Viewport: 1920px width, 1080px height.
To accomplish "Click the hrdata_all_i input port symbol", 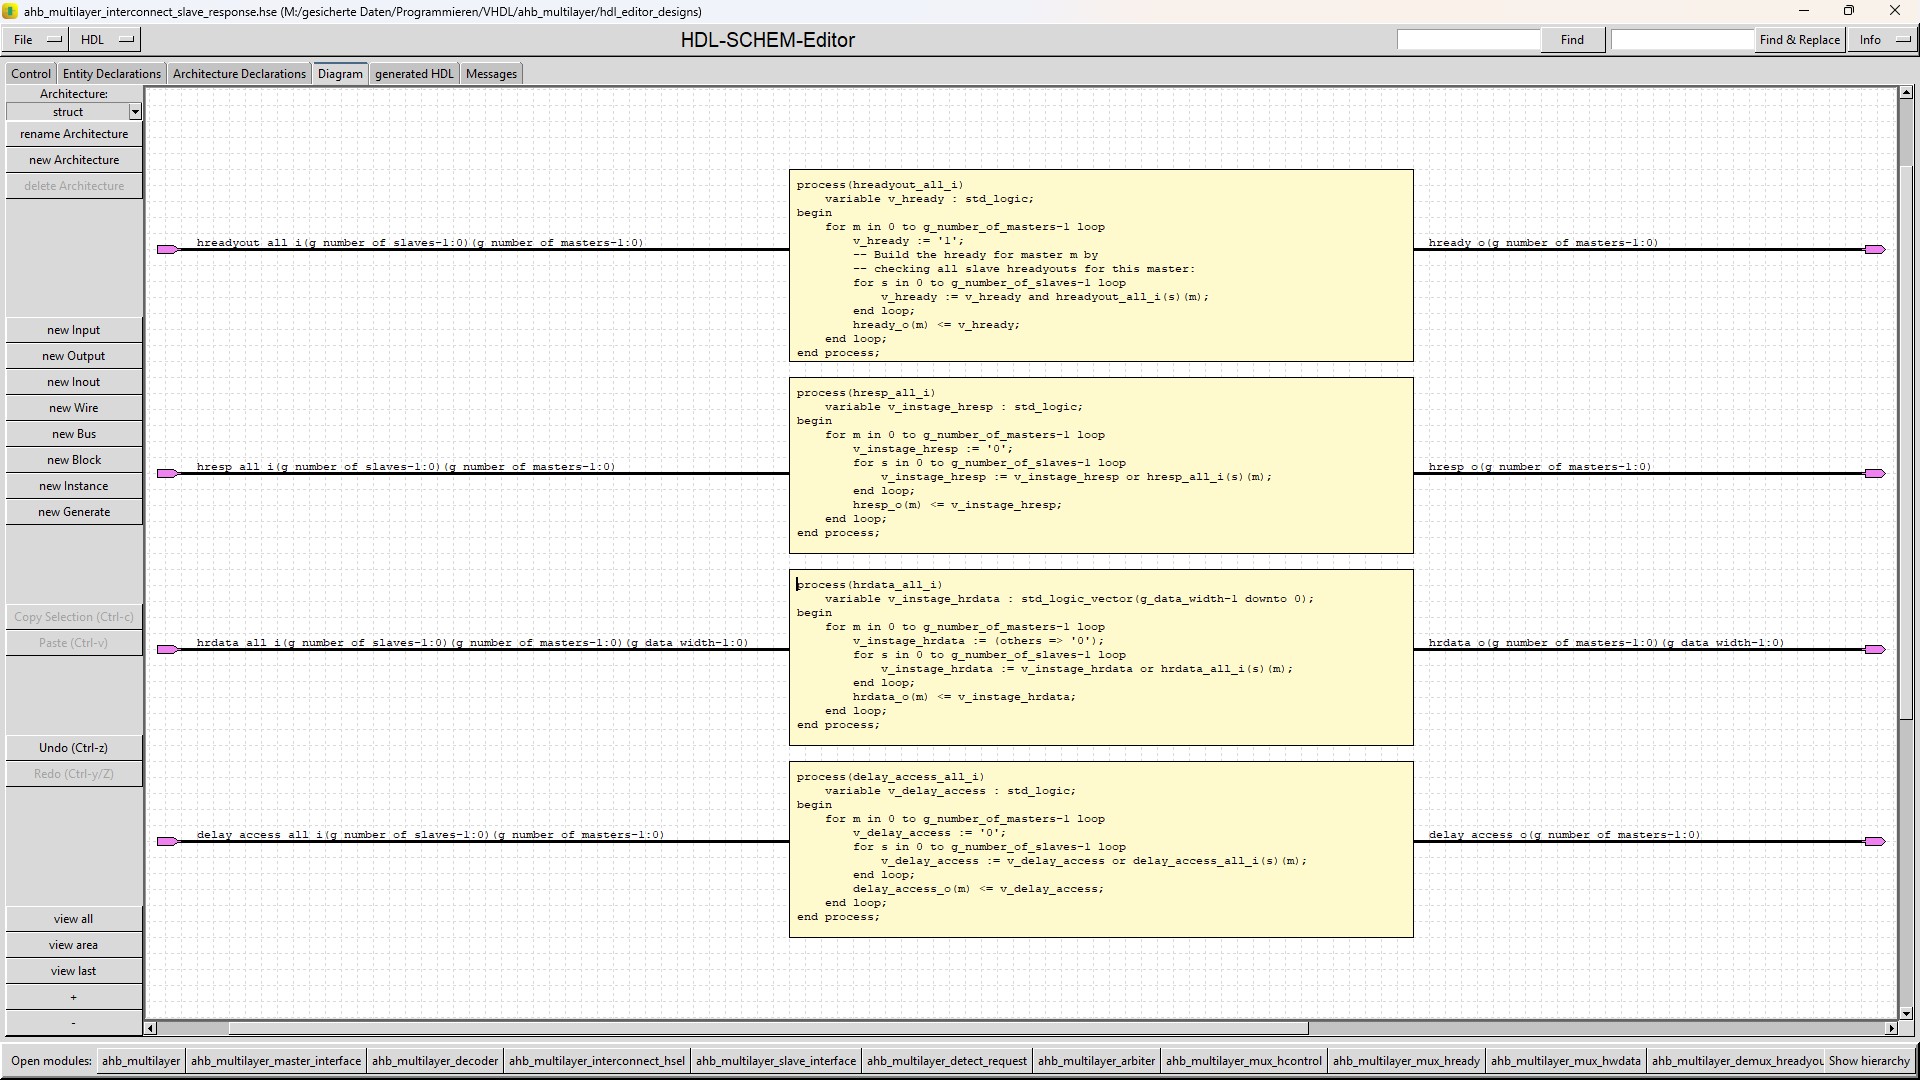I will click(x=167, y=649).
